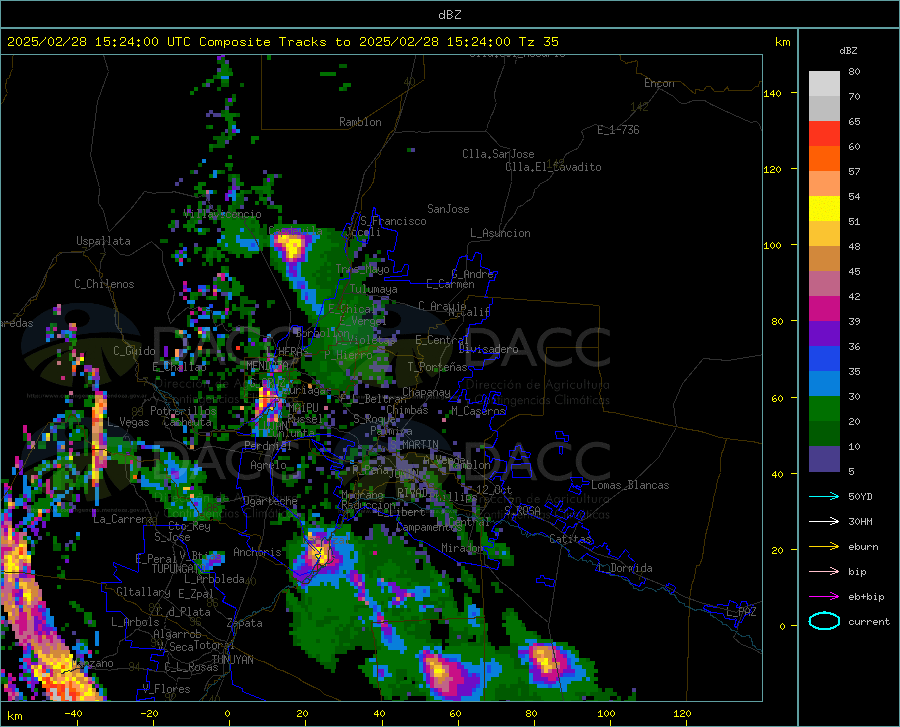The image size is (900, 727).
Task: Click the 65 value on the dBZ scale
Action: point(854,122)
